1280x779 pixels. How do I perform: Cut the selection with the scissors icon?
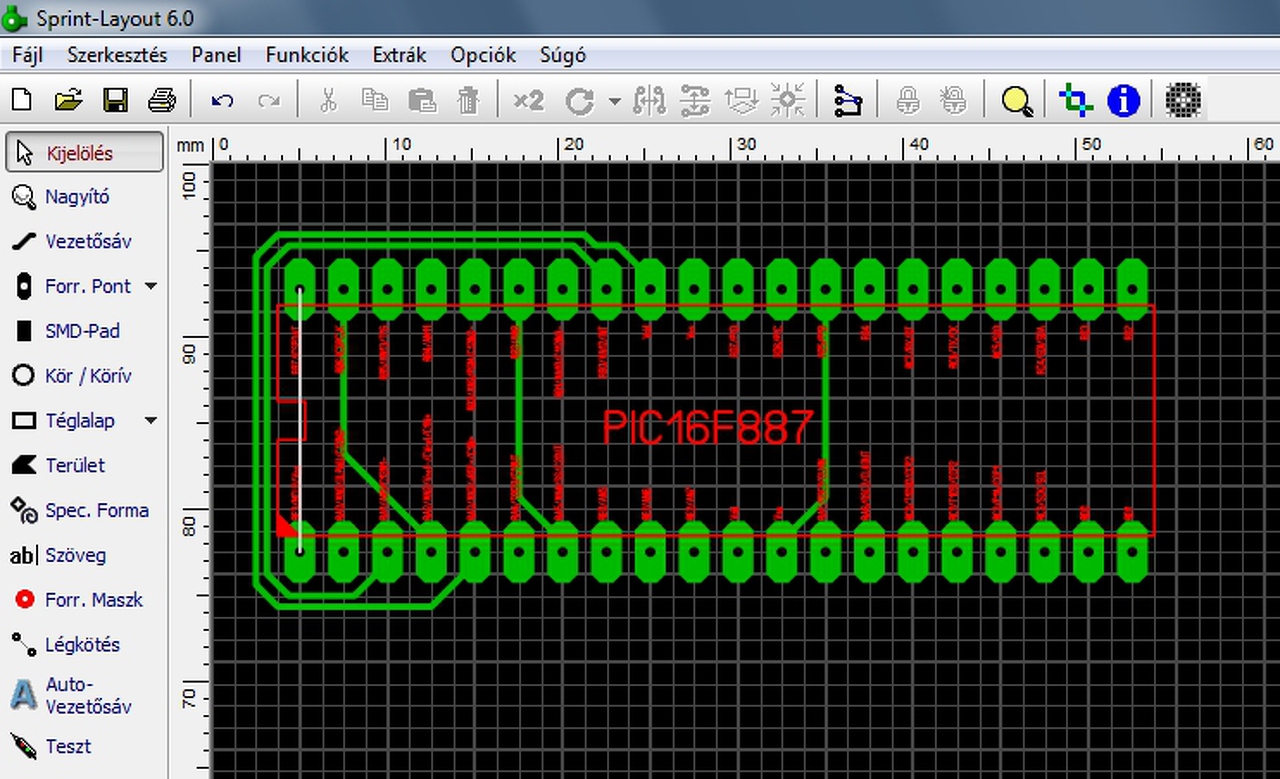(x=328, y=100)
